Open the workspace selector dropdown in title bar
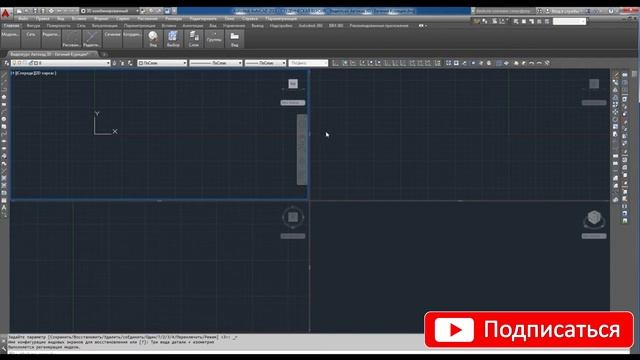This screenshot has height=360, width=640. 110,11
